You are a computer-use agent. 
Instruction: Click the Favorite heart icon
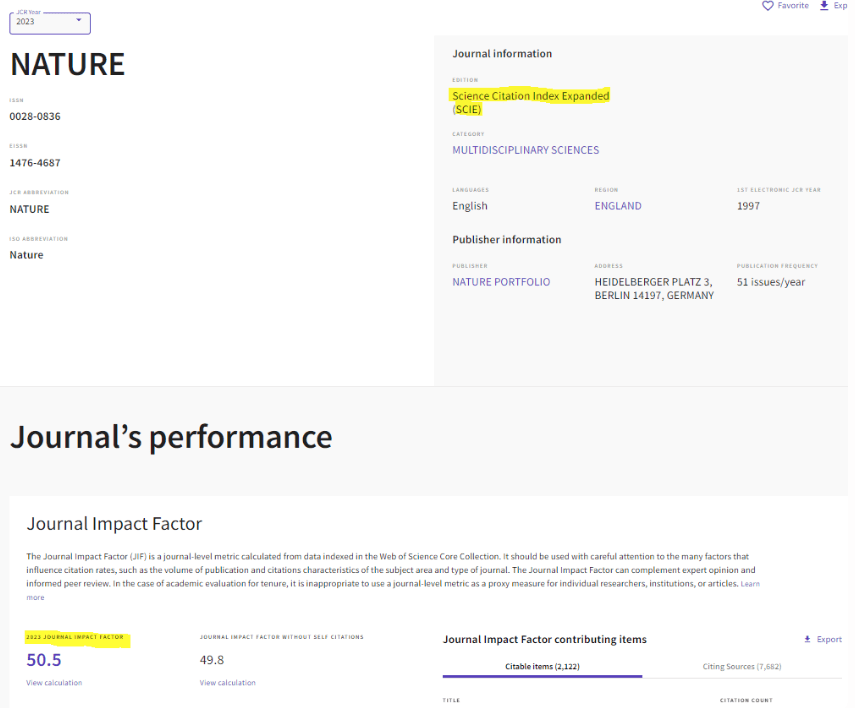click(x=767, y=6)
